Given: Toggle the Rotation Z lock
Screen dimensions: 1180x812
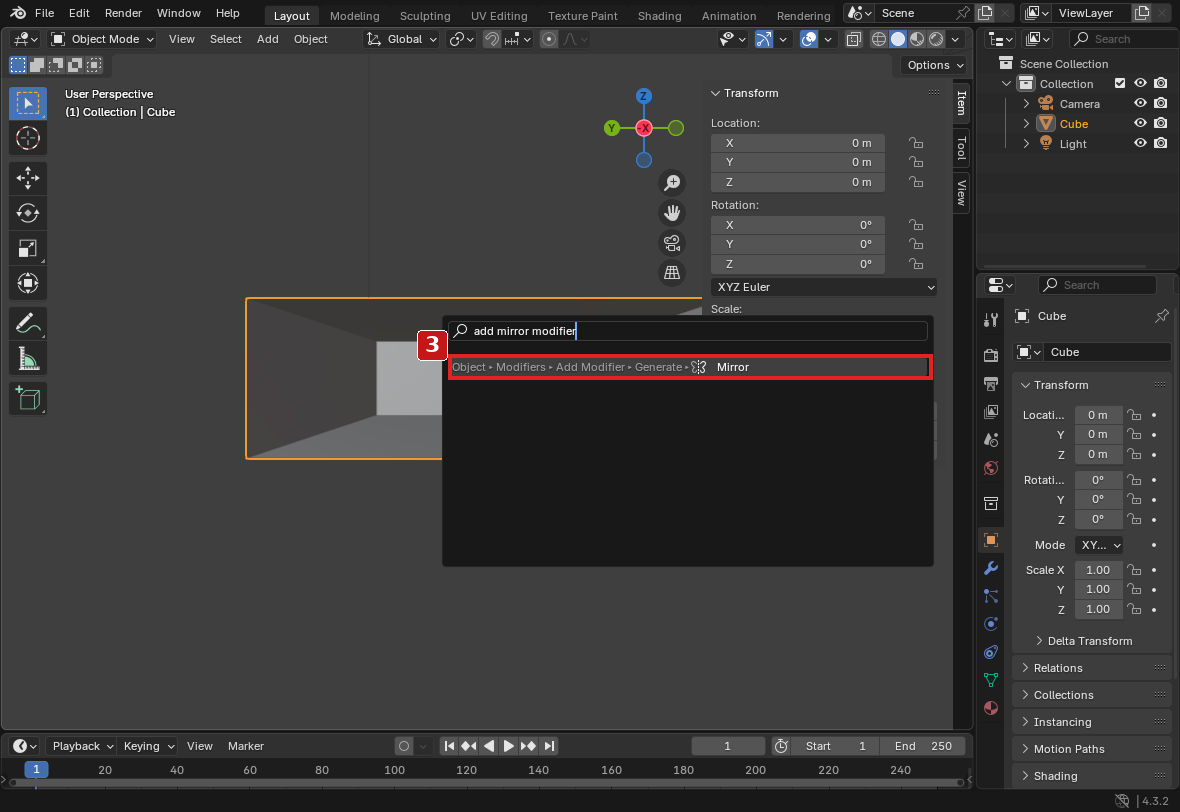Looking at the screenshot, I should [915, 264].
